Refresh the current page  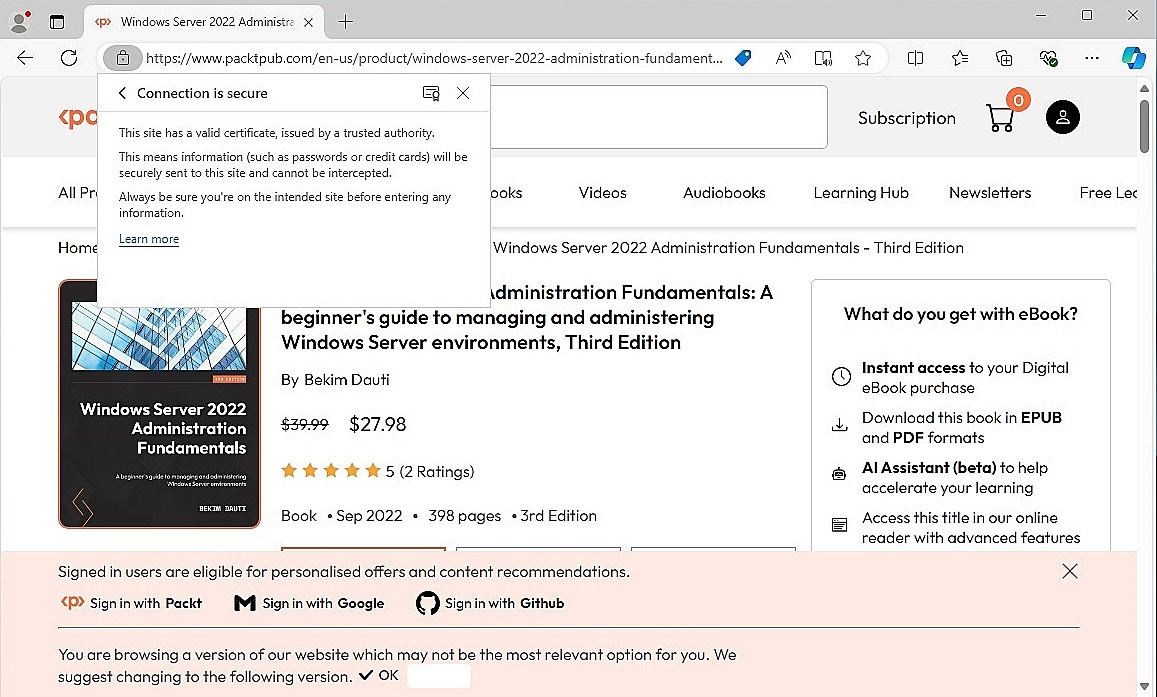69,58
